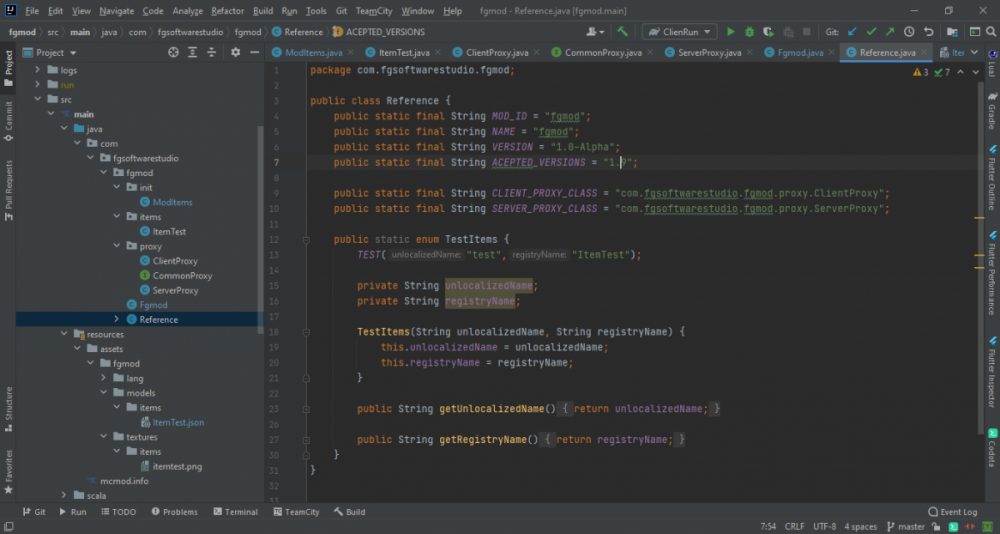Collapse the proxy package in tree
This screenshot has height=534, width=1000.
[x=116, y=246]
